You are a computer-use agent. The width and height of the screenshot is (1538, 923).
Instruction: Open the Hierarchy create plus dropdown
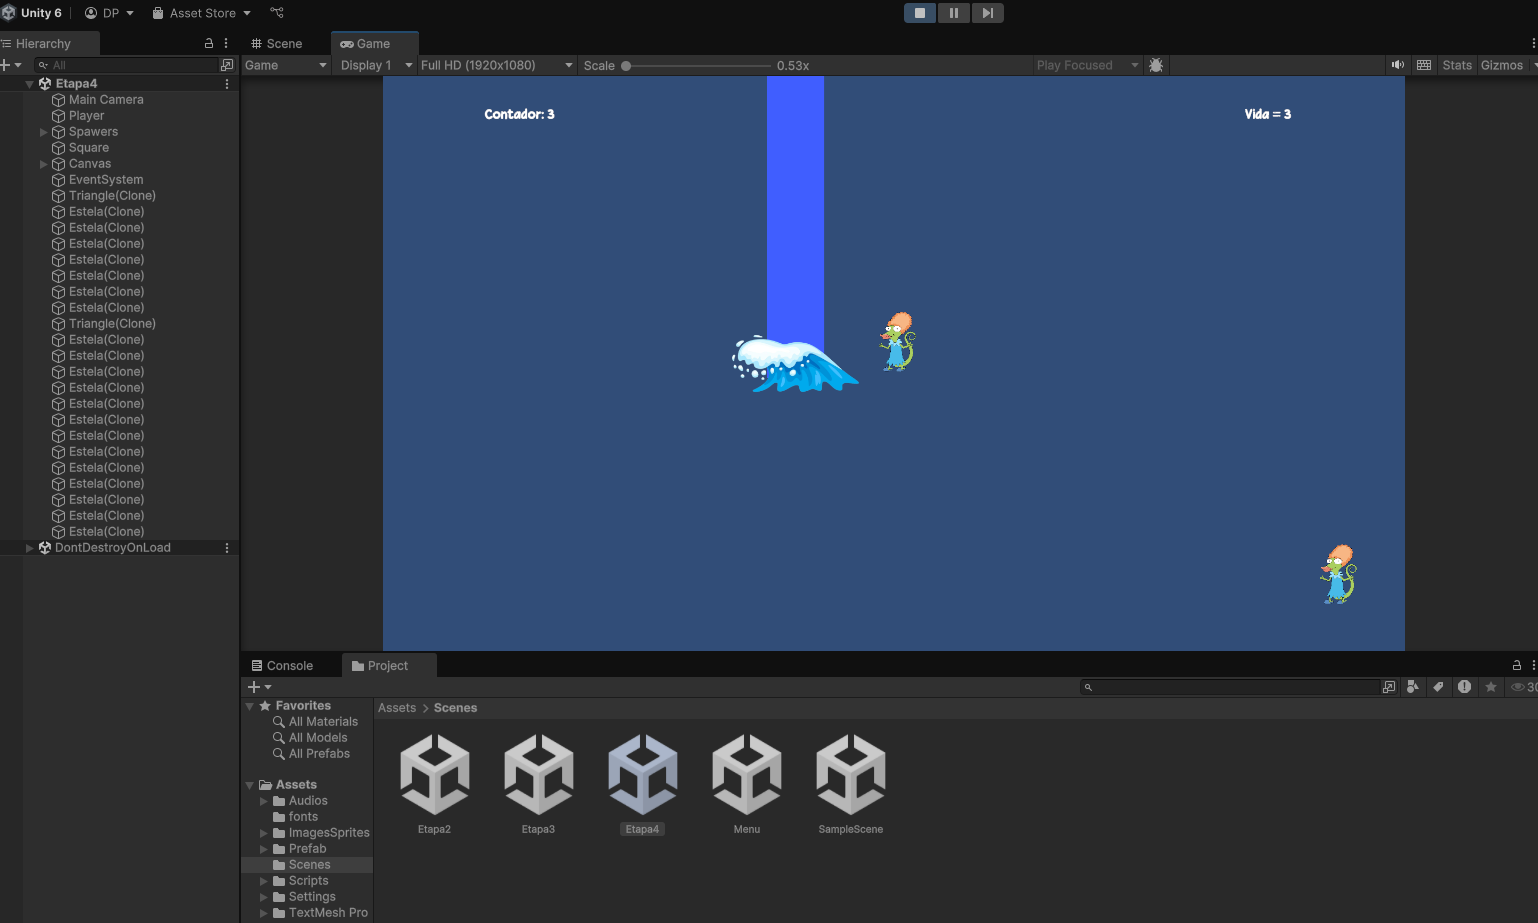coord(11,65)
